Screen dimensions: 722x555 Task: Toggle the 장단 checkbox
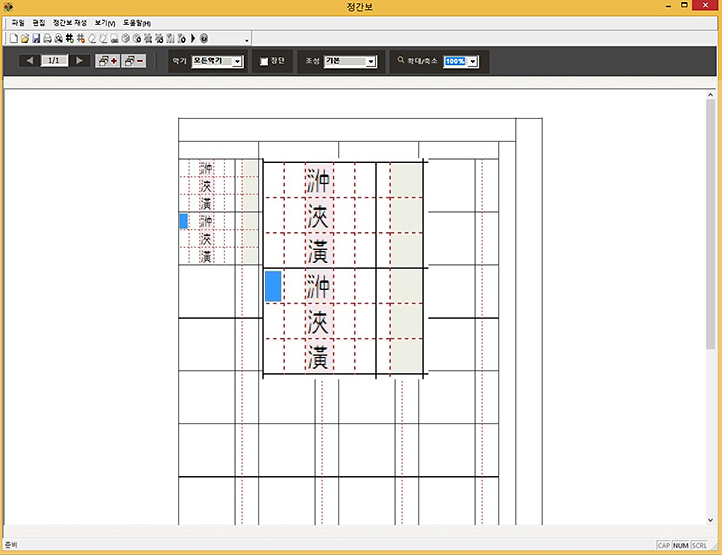coord(264,61)
